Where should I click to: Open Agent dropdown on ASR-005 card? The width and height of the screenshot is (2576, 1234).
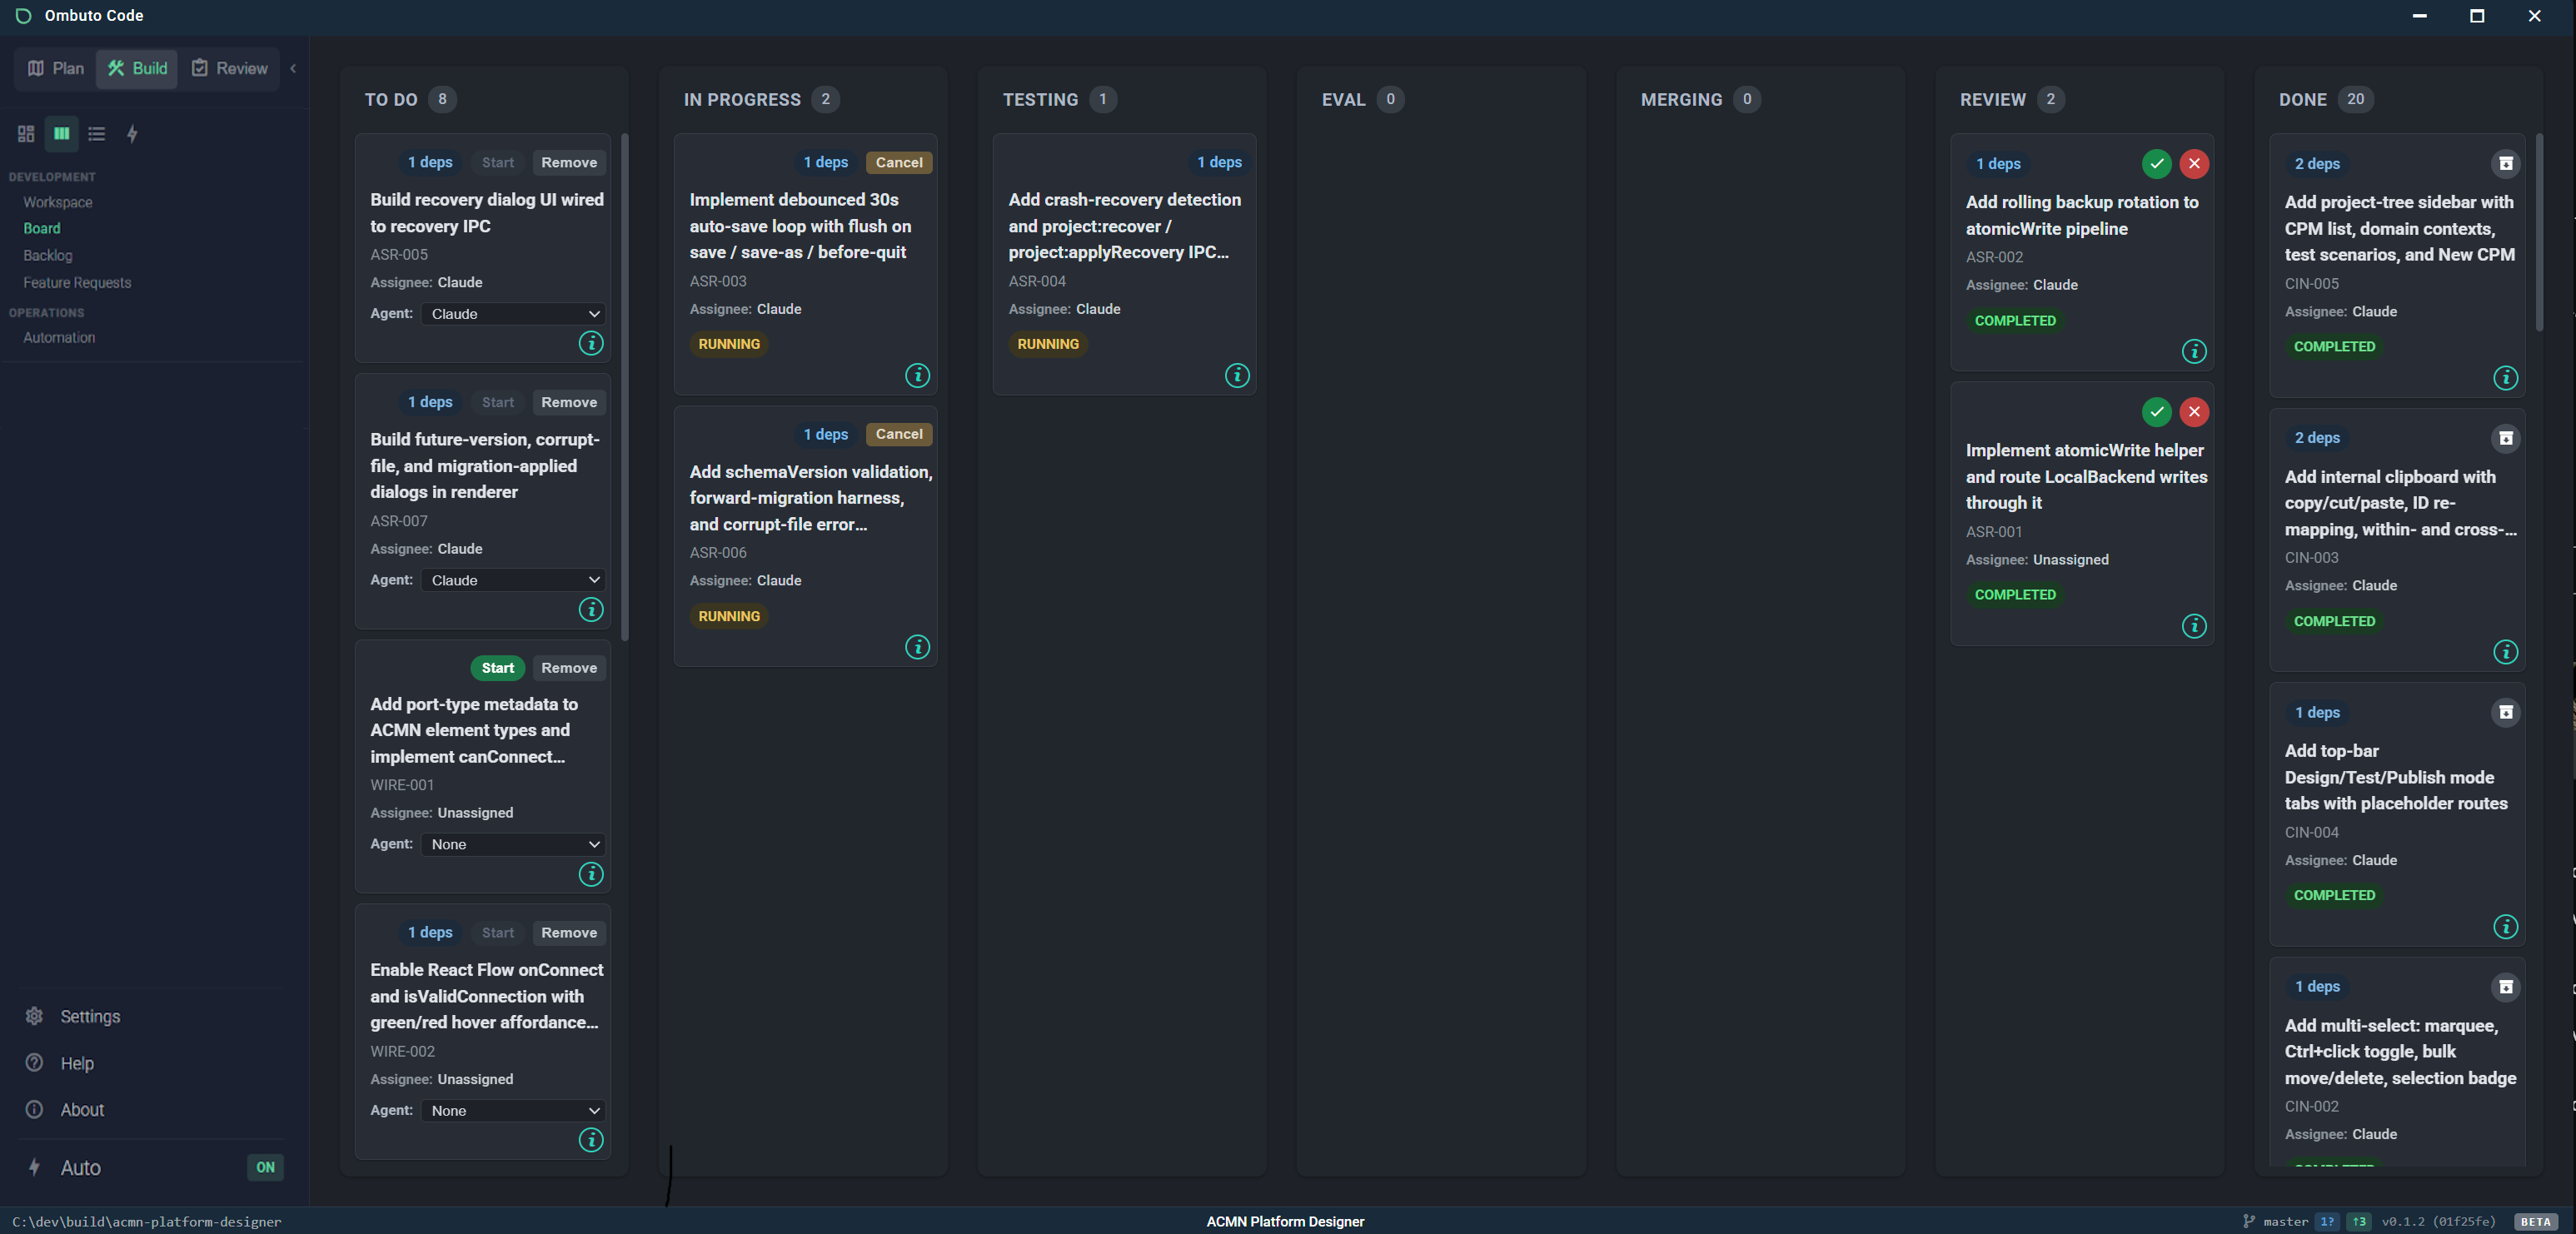click(x=513, y=314)
